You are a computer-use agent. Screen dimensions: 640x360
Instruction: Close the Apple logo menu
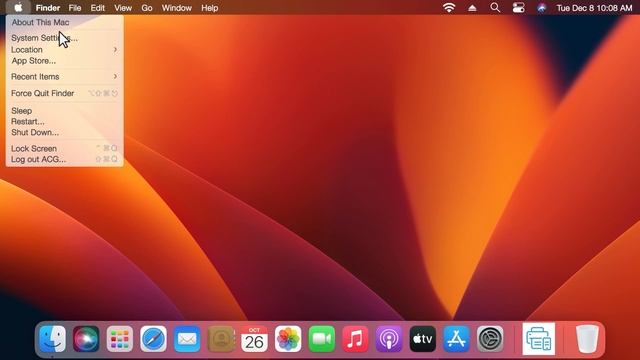click(x=18, y=7)
